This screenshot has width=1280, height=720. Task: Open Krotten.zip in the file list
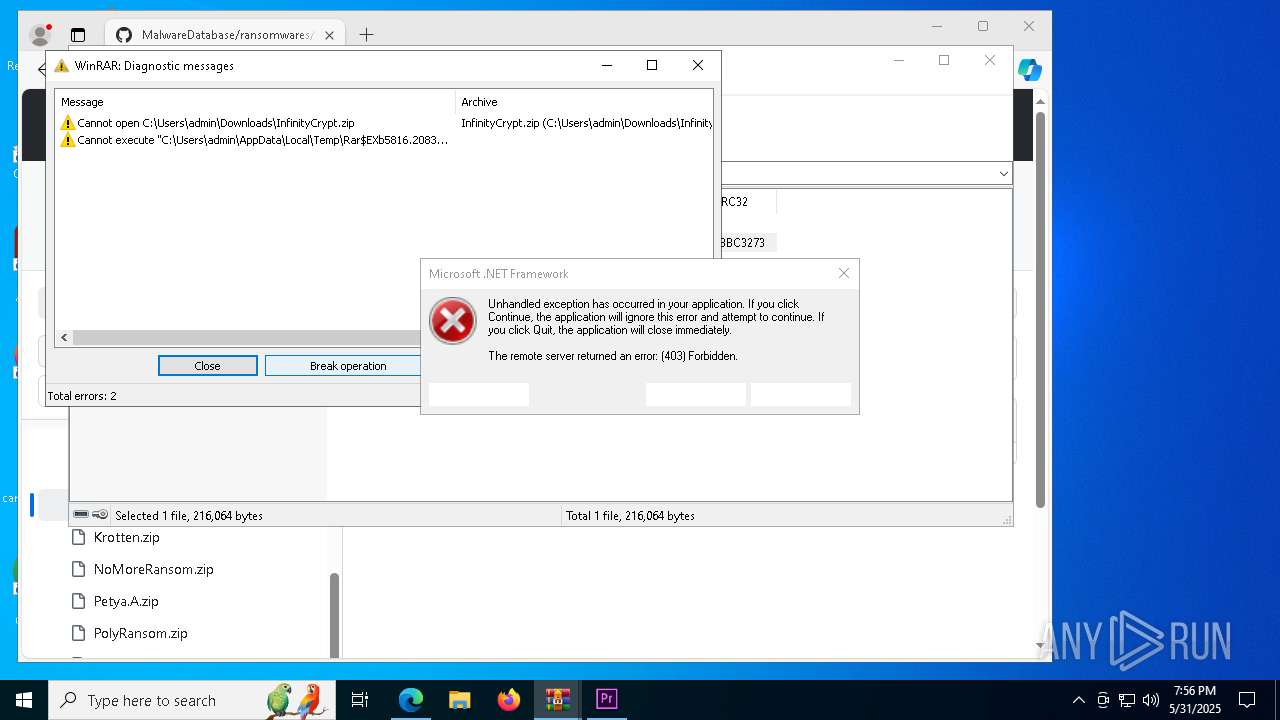[x=126, y=537]
